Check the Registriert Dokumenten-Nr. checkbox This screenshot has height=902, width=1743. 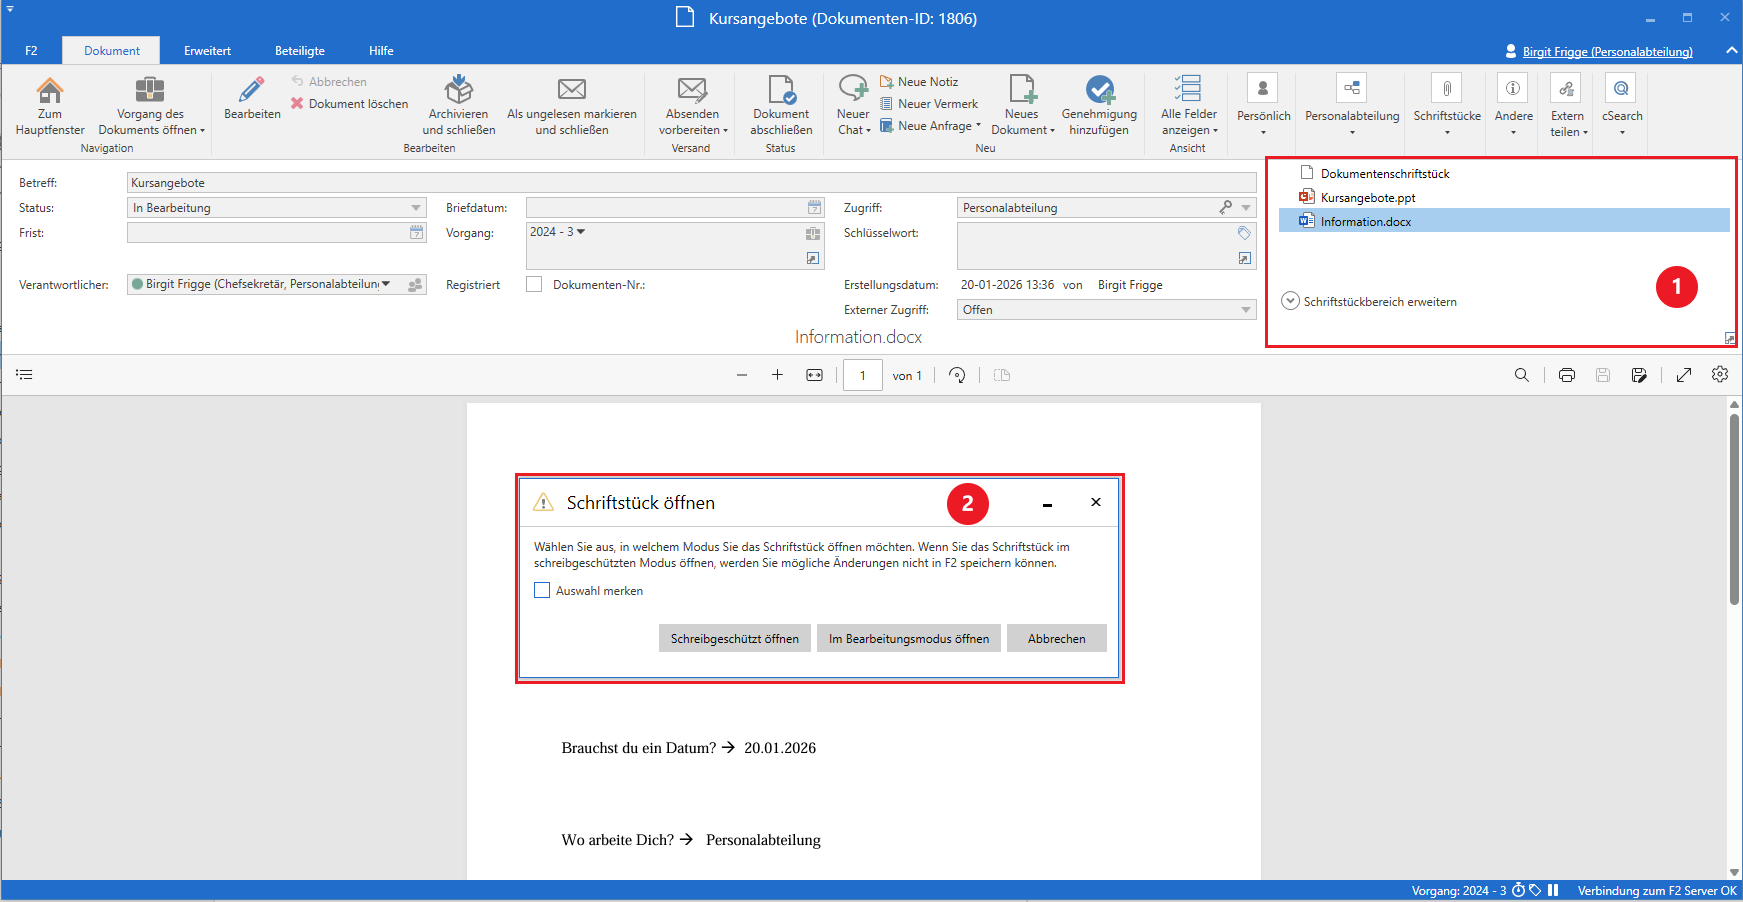pyautogui.click(x=535, y=284)
